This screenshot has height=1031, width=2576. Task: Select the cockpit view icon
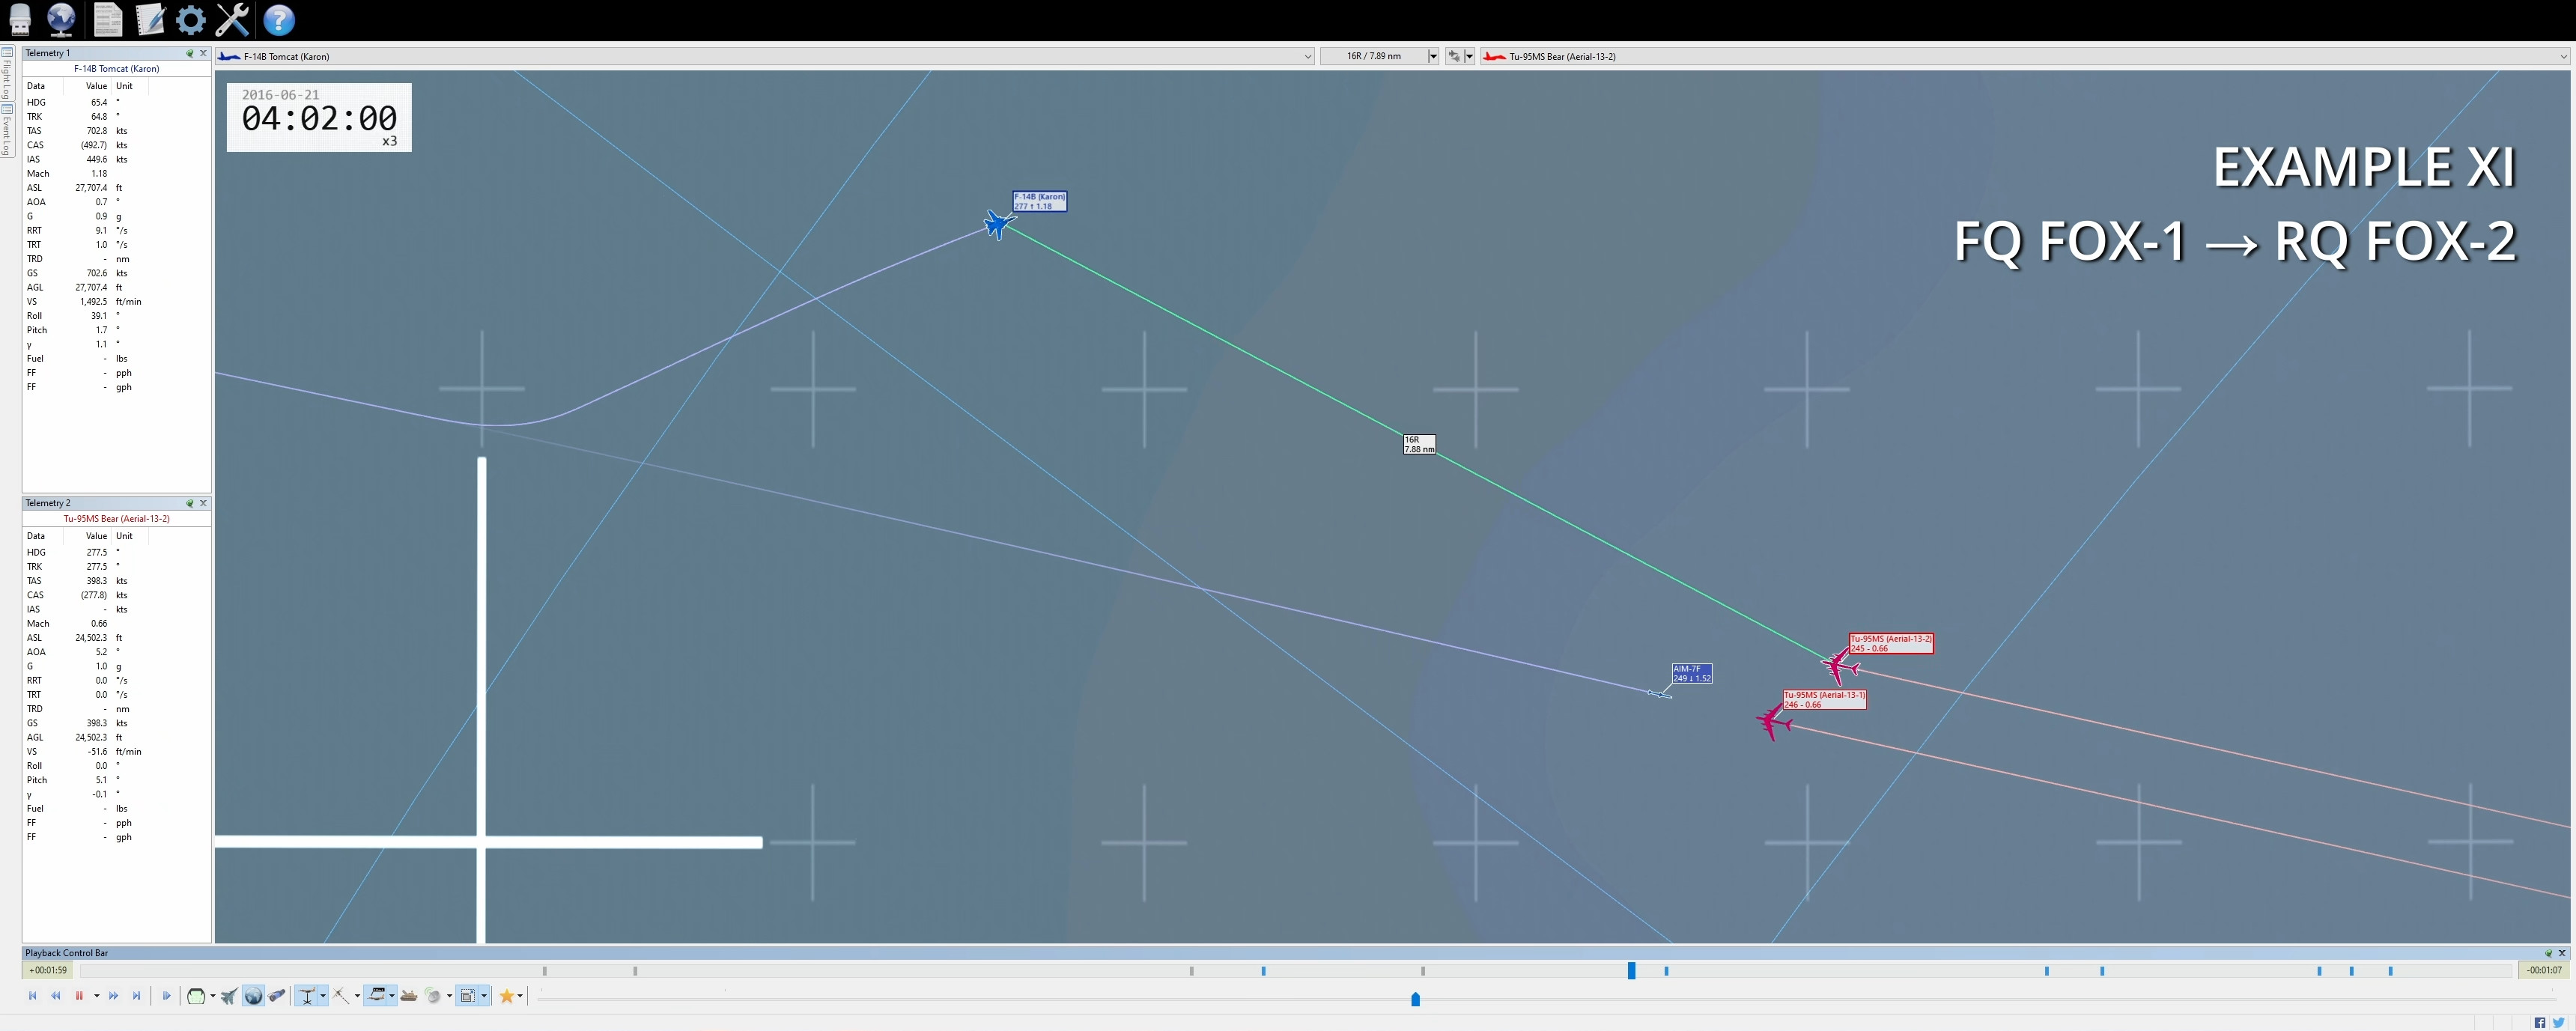(x=196, y=996)
